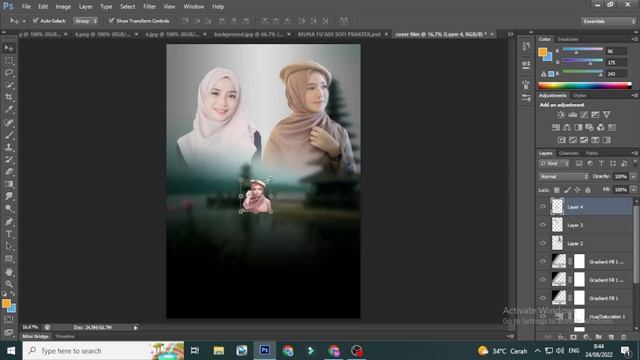The width and height of the screenshot is (640, 360).
Task: Switch to the Paths tab
Action: (x=591, y=153)
